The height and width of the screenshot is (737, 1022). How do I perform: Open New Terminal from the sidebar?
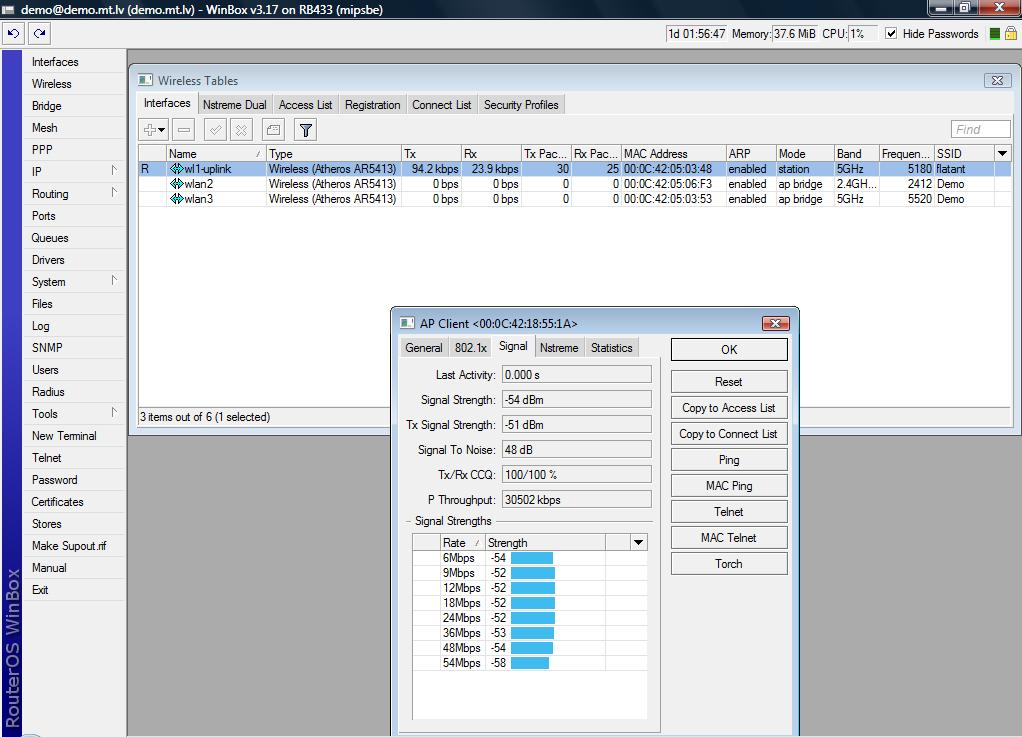pos(64,436)
